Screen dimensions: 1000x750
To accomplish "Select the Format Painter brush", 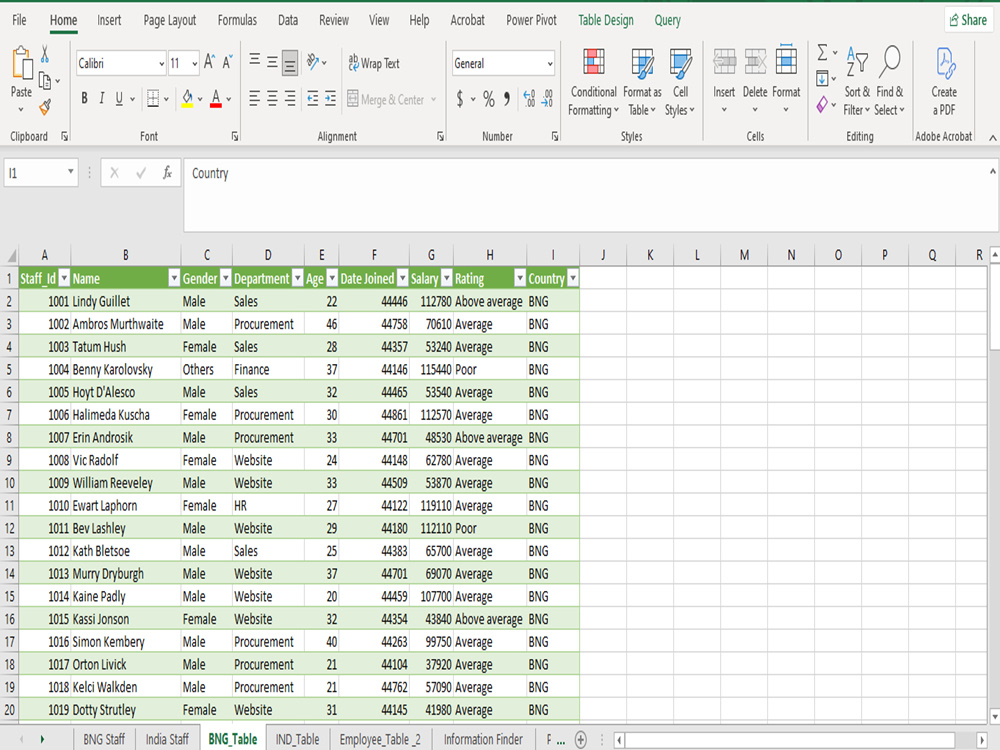I will click(x=45, y=107).
